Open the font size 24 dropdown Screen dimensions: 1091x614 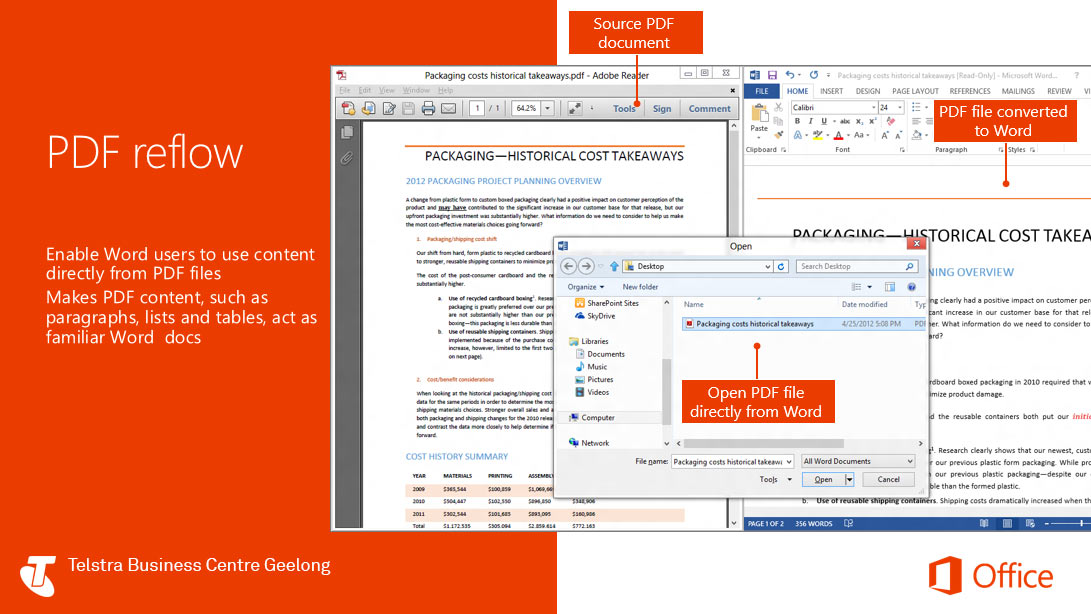900,108
